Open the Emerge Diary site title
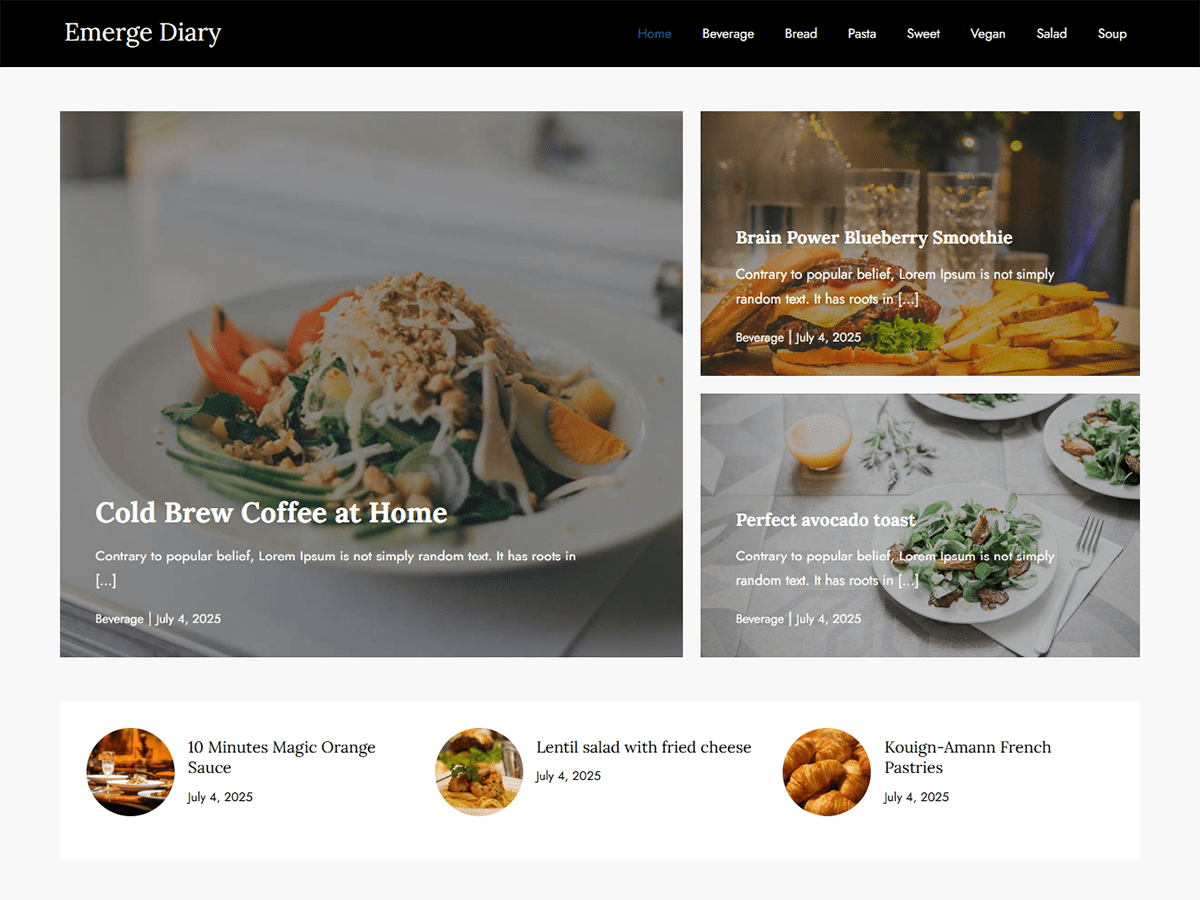Image resolution: width=1200 pixels, height=900 pixels. point(143,33)
